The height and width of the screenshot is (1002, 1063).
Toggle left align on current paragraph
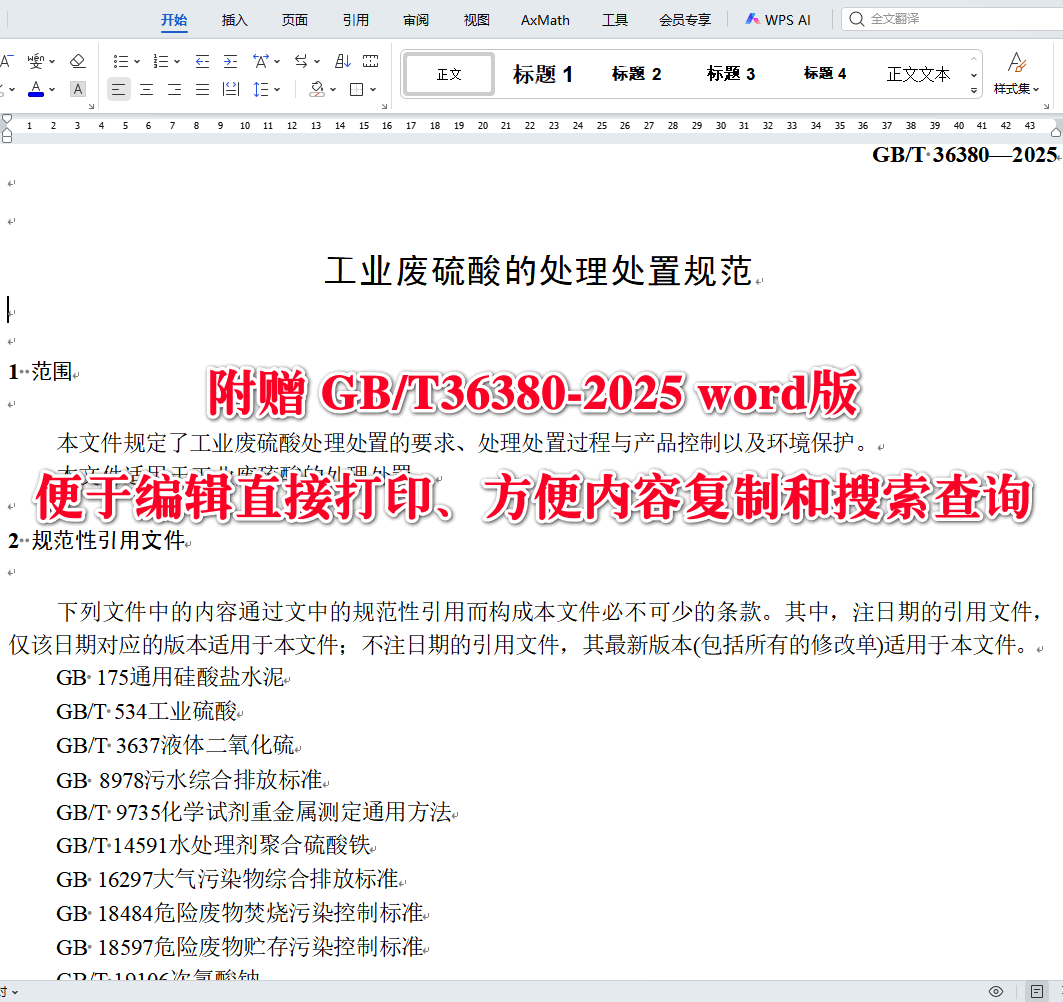[118, 89]
